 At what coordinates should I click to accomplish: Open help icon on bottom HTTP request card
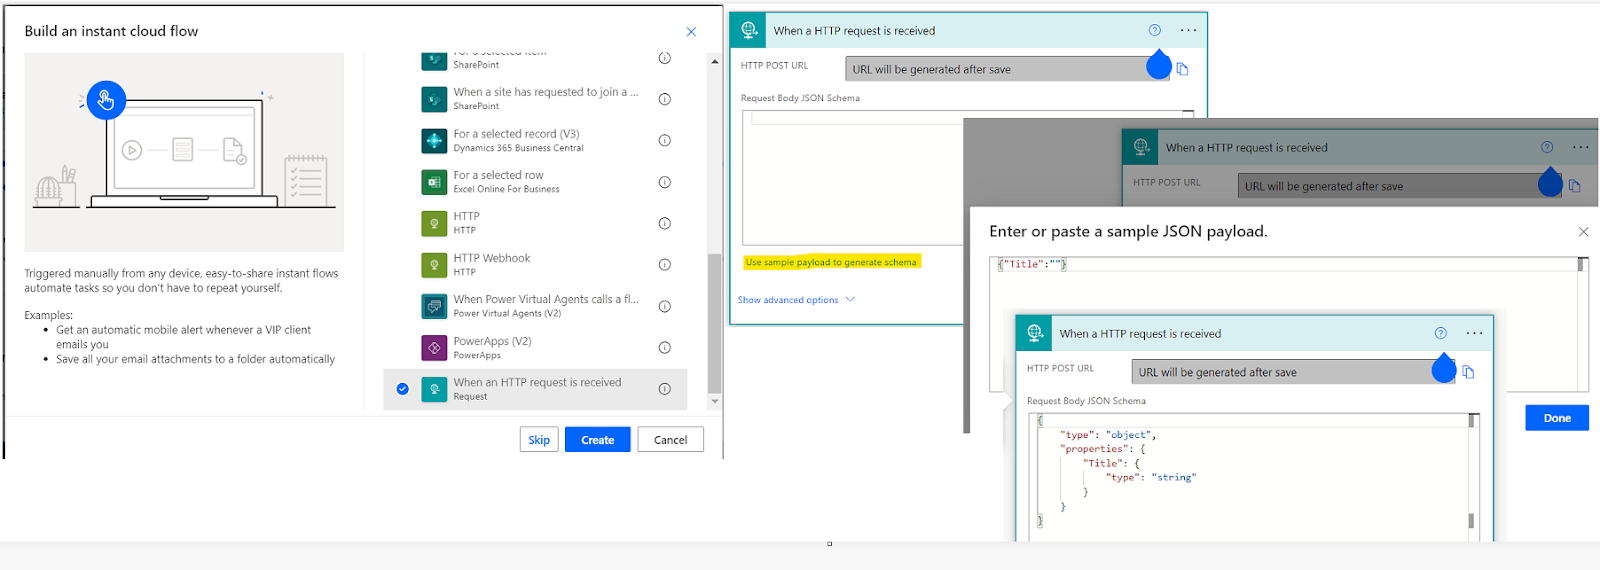pyautogui.click(x=1440, y=333)
